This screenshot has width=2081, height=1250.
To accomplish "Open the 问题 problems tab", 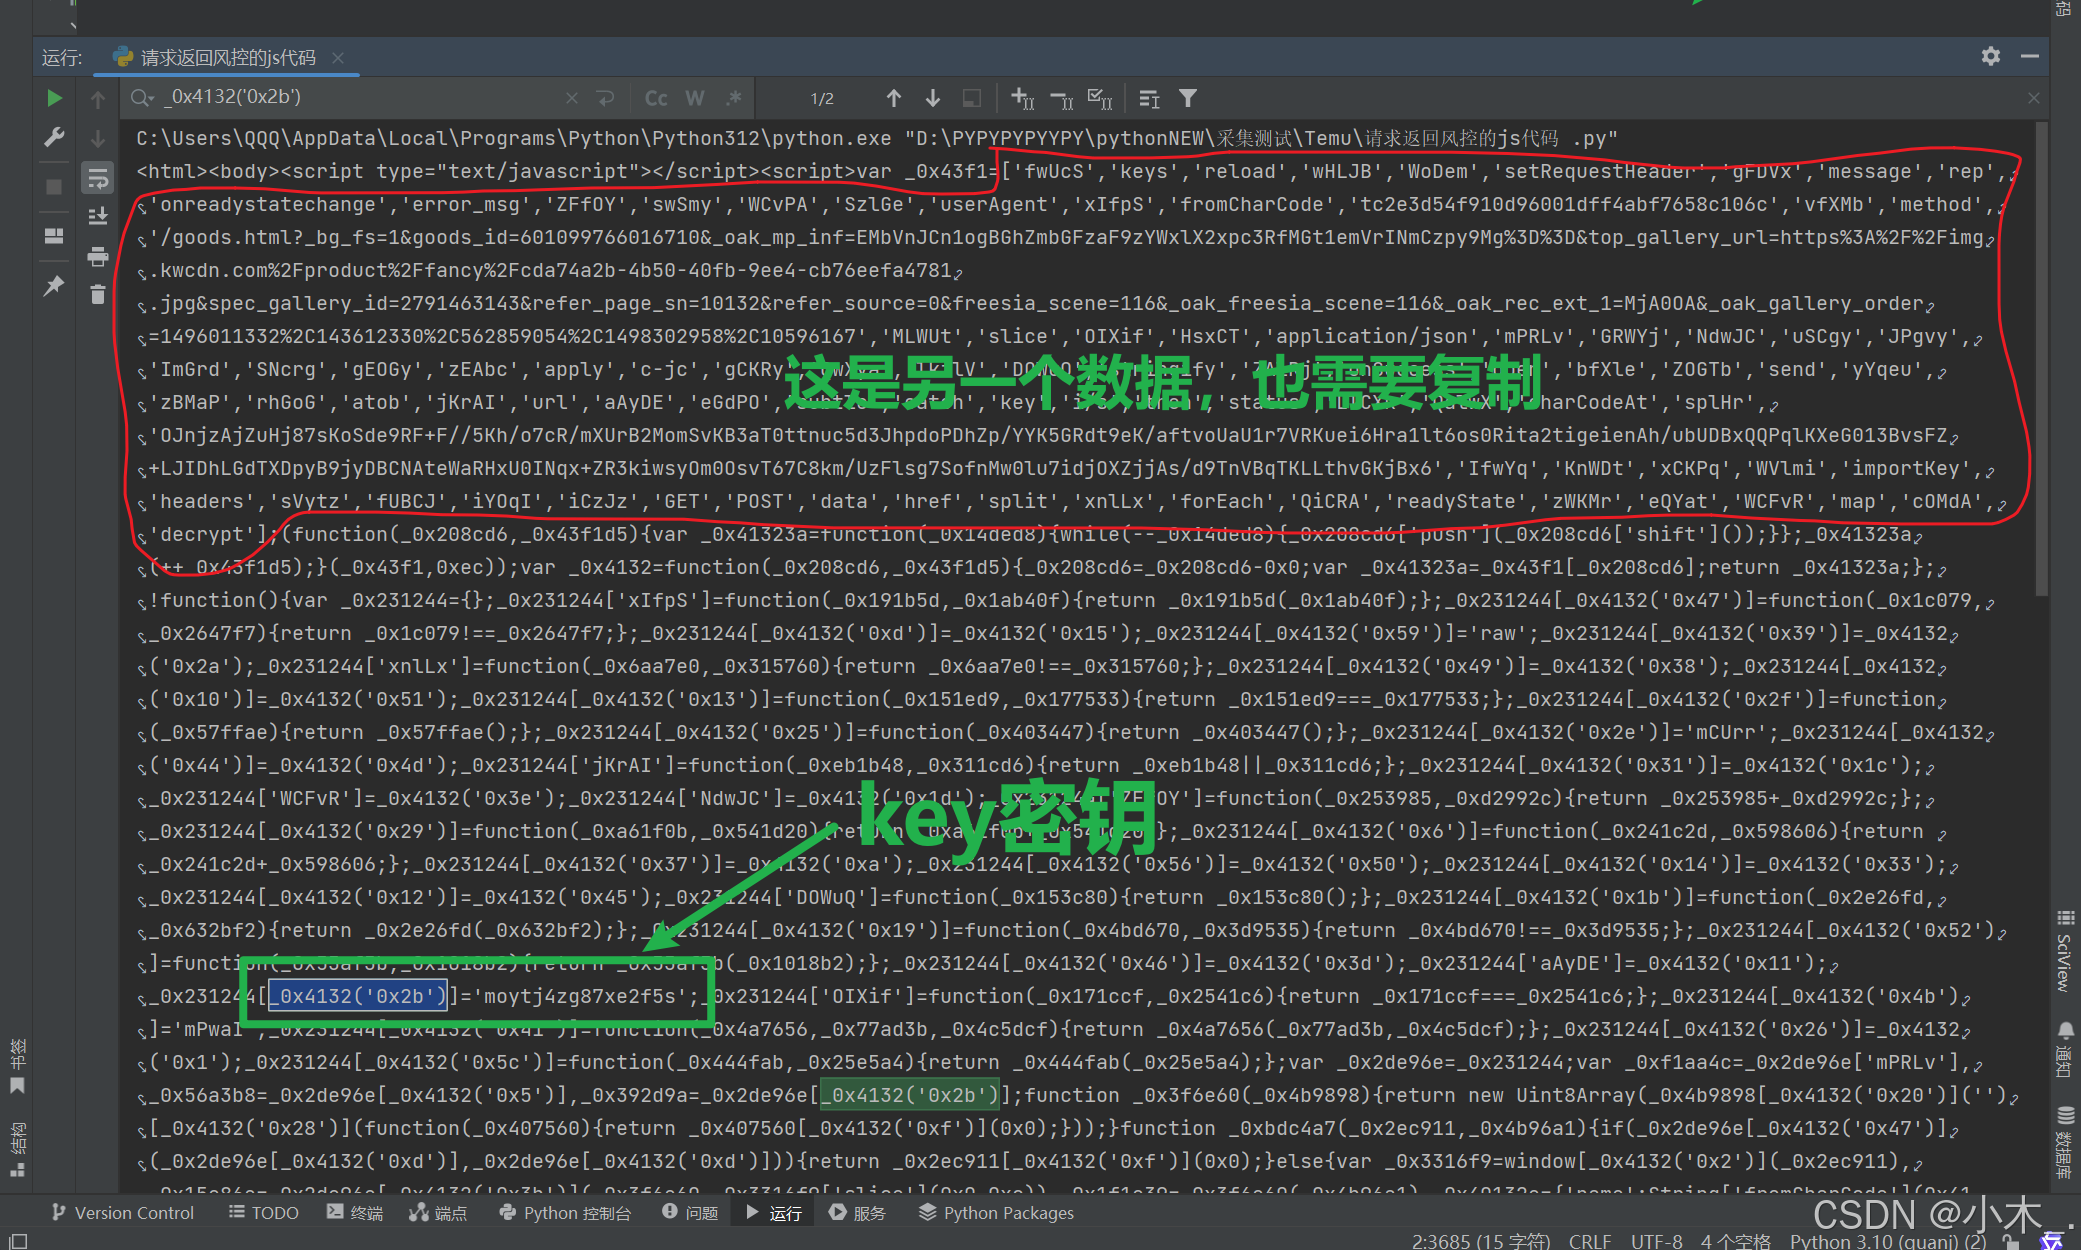I will [690, 1213].
